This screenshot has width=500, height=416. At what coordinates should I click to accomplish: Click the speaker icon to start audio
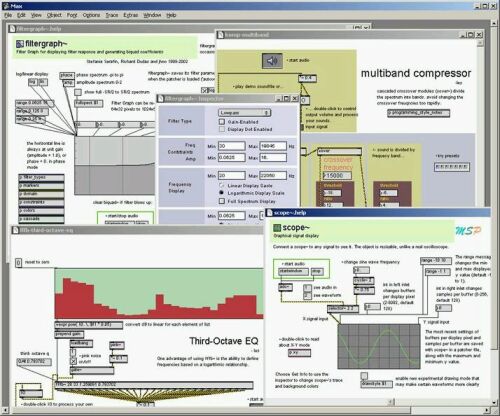coord(272,61)
